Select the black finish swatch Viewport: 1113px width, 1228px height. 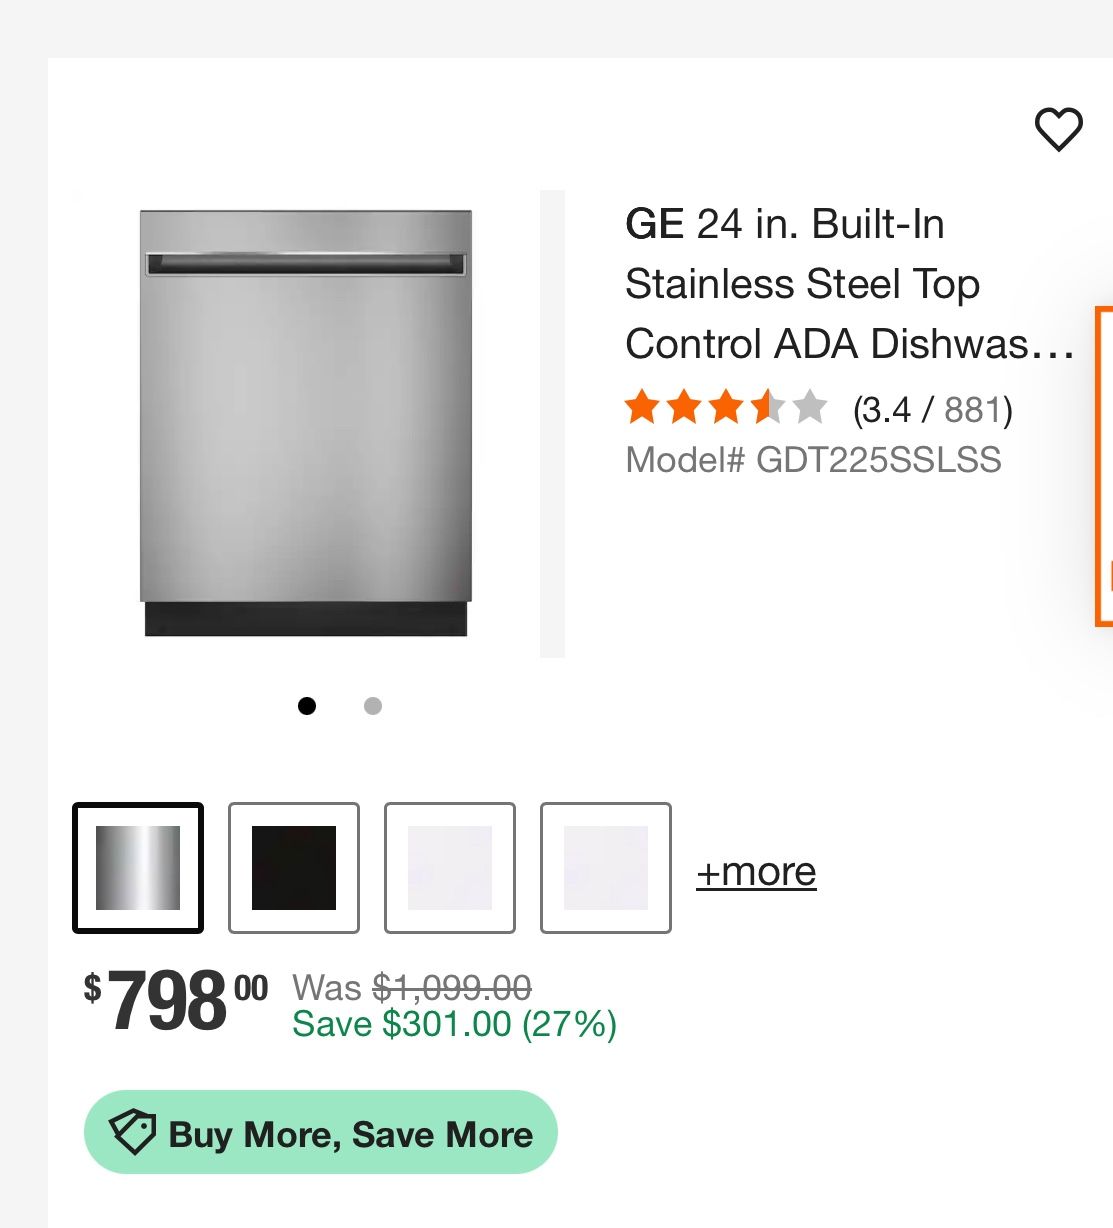pos(294,867)
